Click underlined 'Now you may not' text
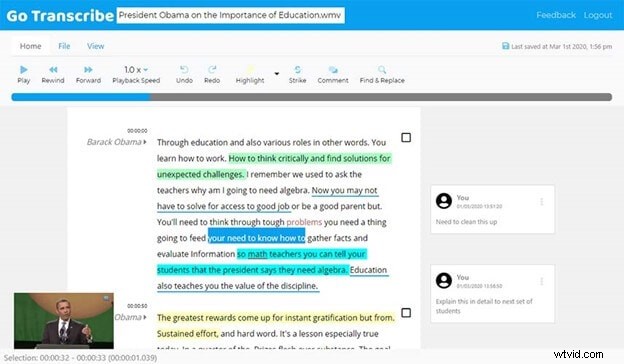 coord(345,190)
